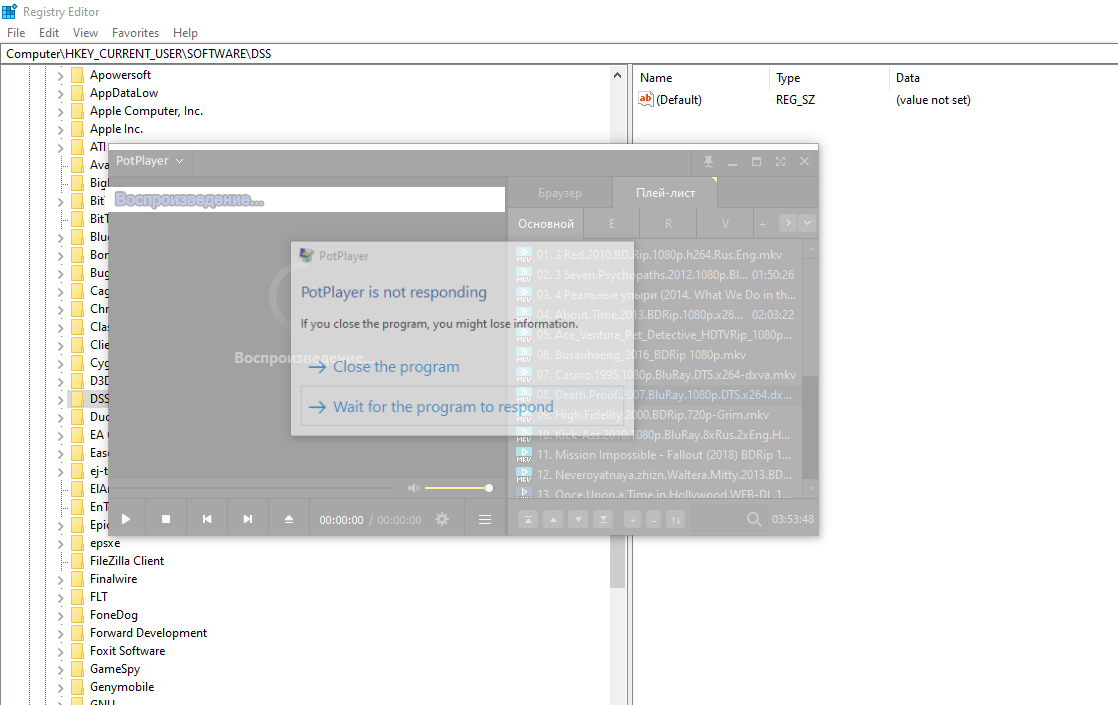Mute audio via the speaker icon

point(414,488)
